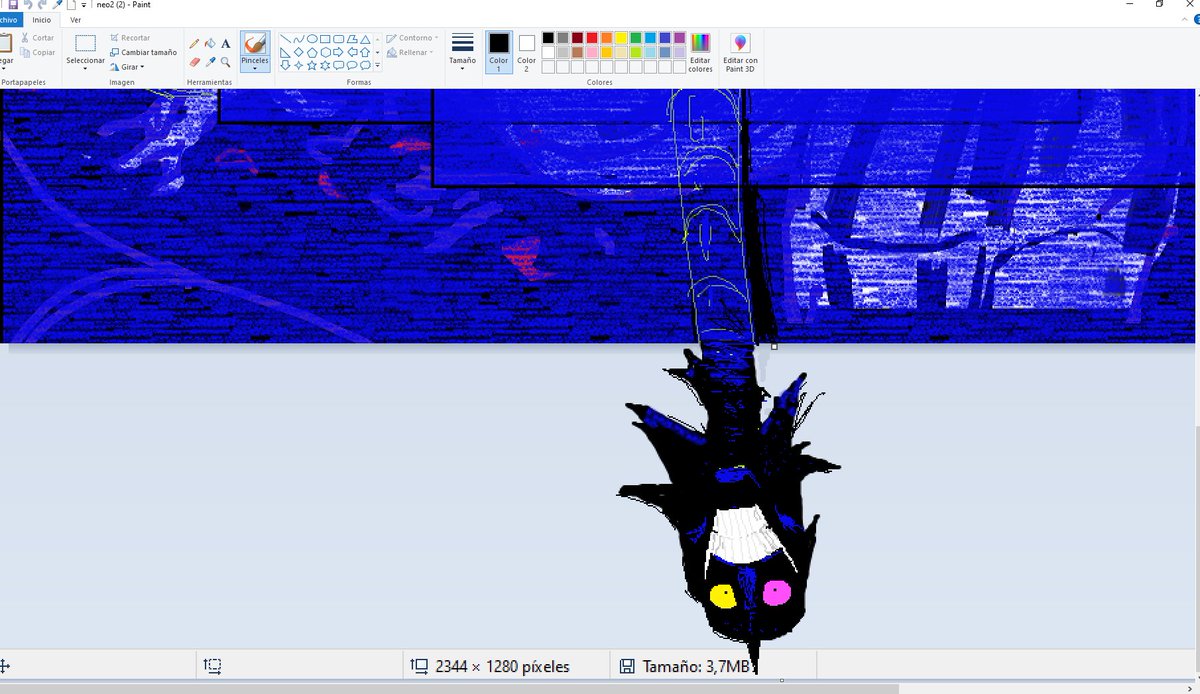Choose the Hexagon shape

325,52
